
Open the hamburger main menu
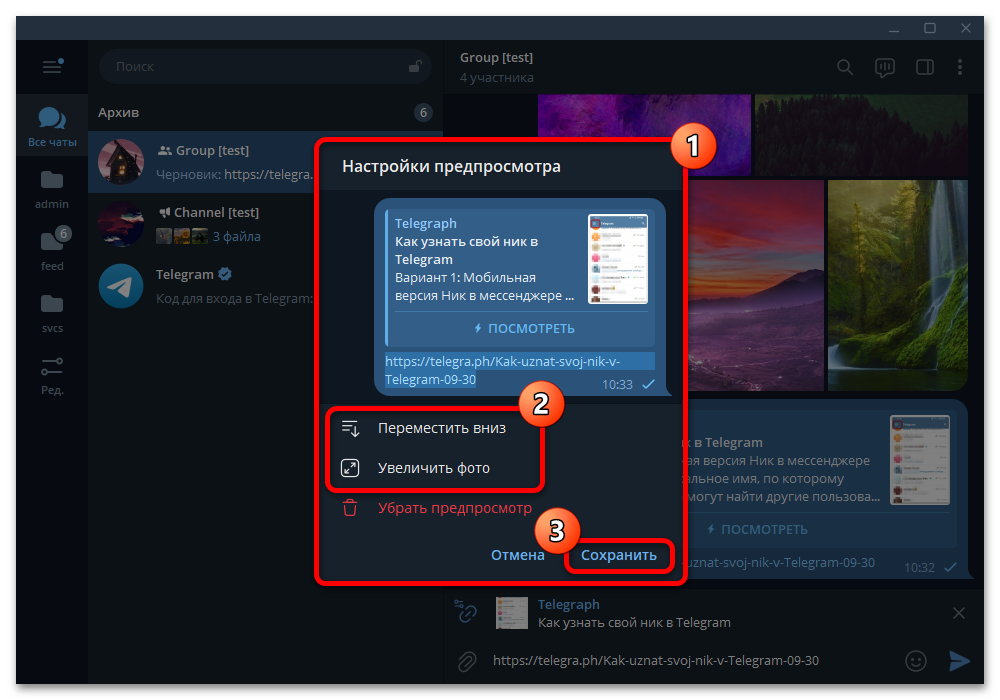52,66
